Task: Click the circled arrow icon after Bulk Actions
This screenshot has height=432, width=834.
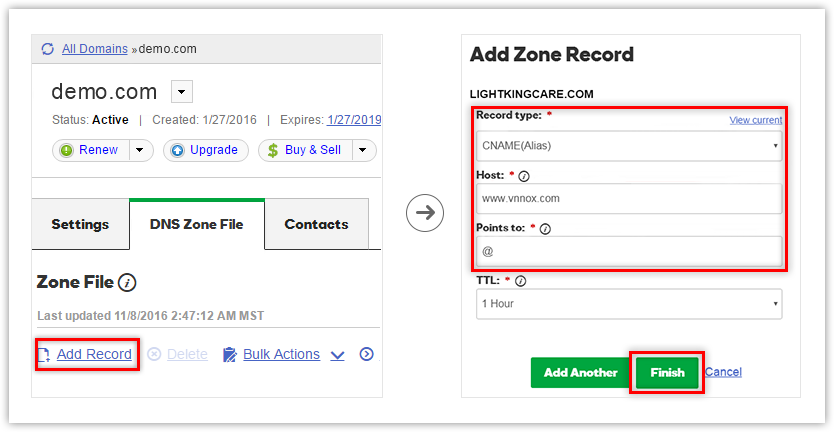Action: 366,354
